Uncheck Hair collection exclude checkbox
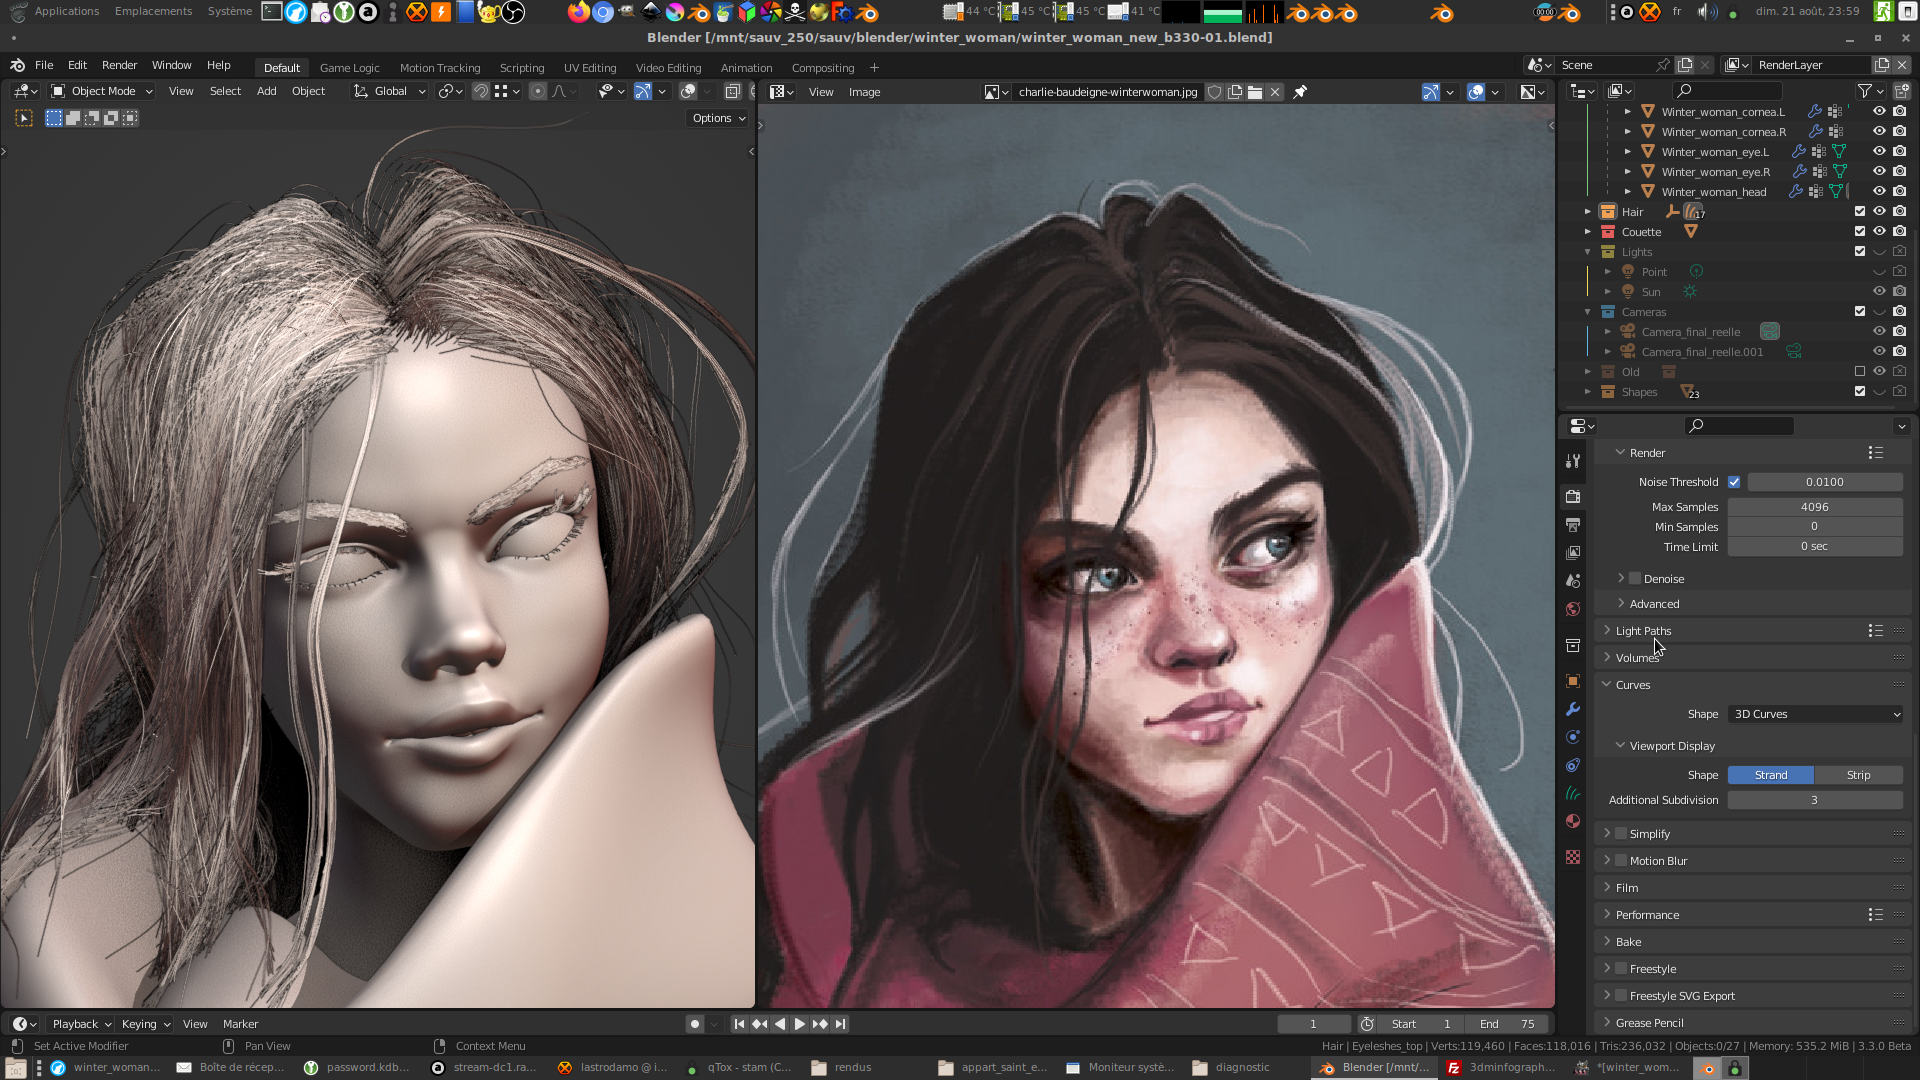 [1860, 212]
